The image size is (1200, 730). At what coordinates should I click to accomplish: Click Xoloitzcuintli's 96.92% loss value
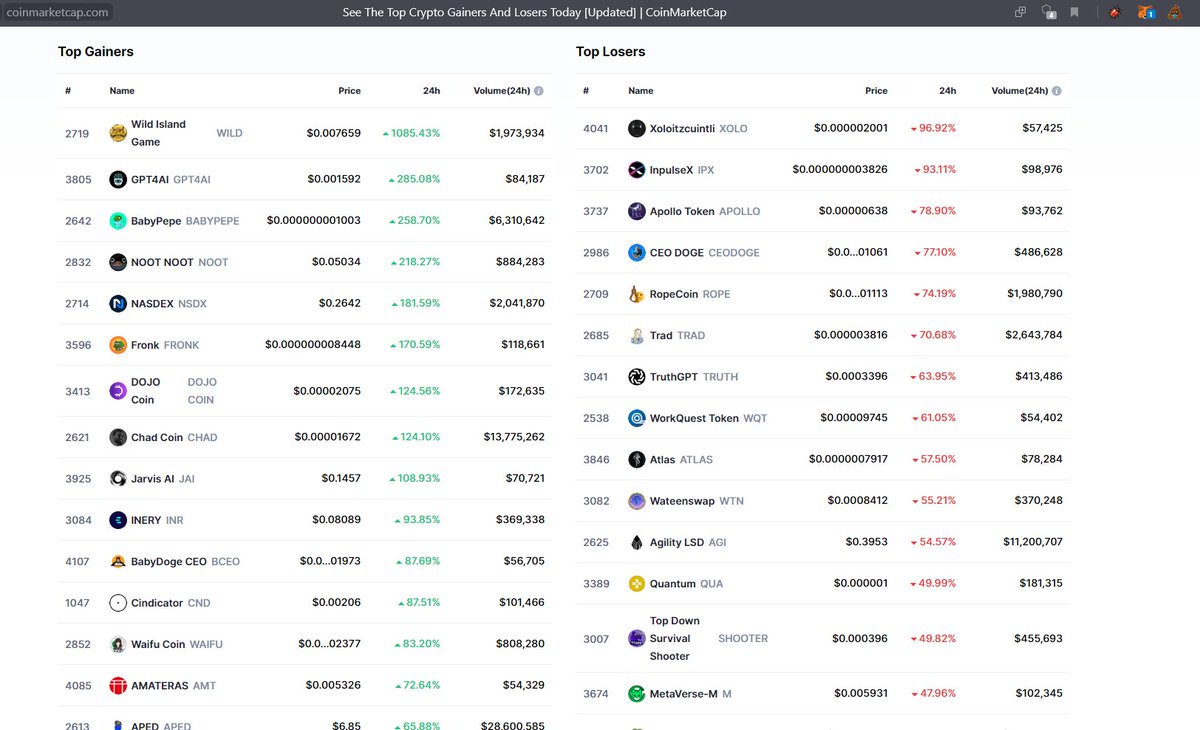(933, 128)
